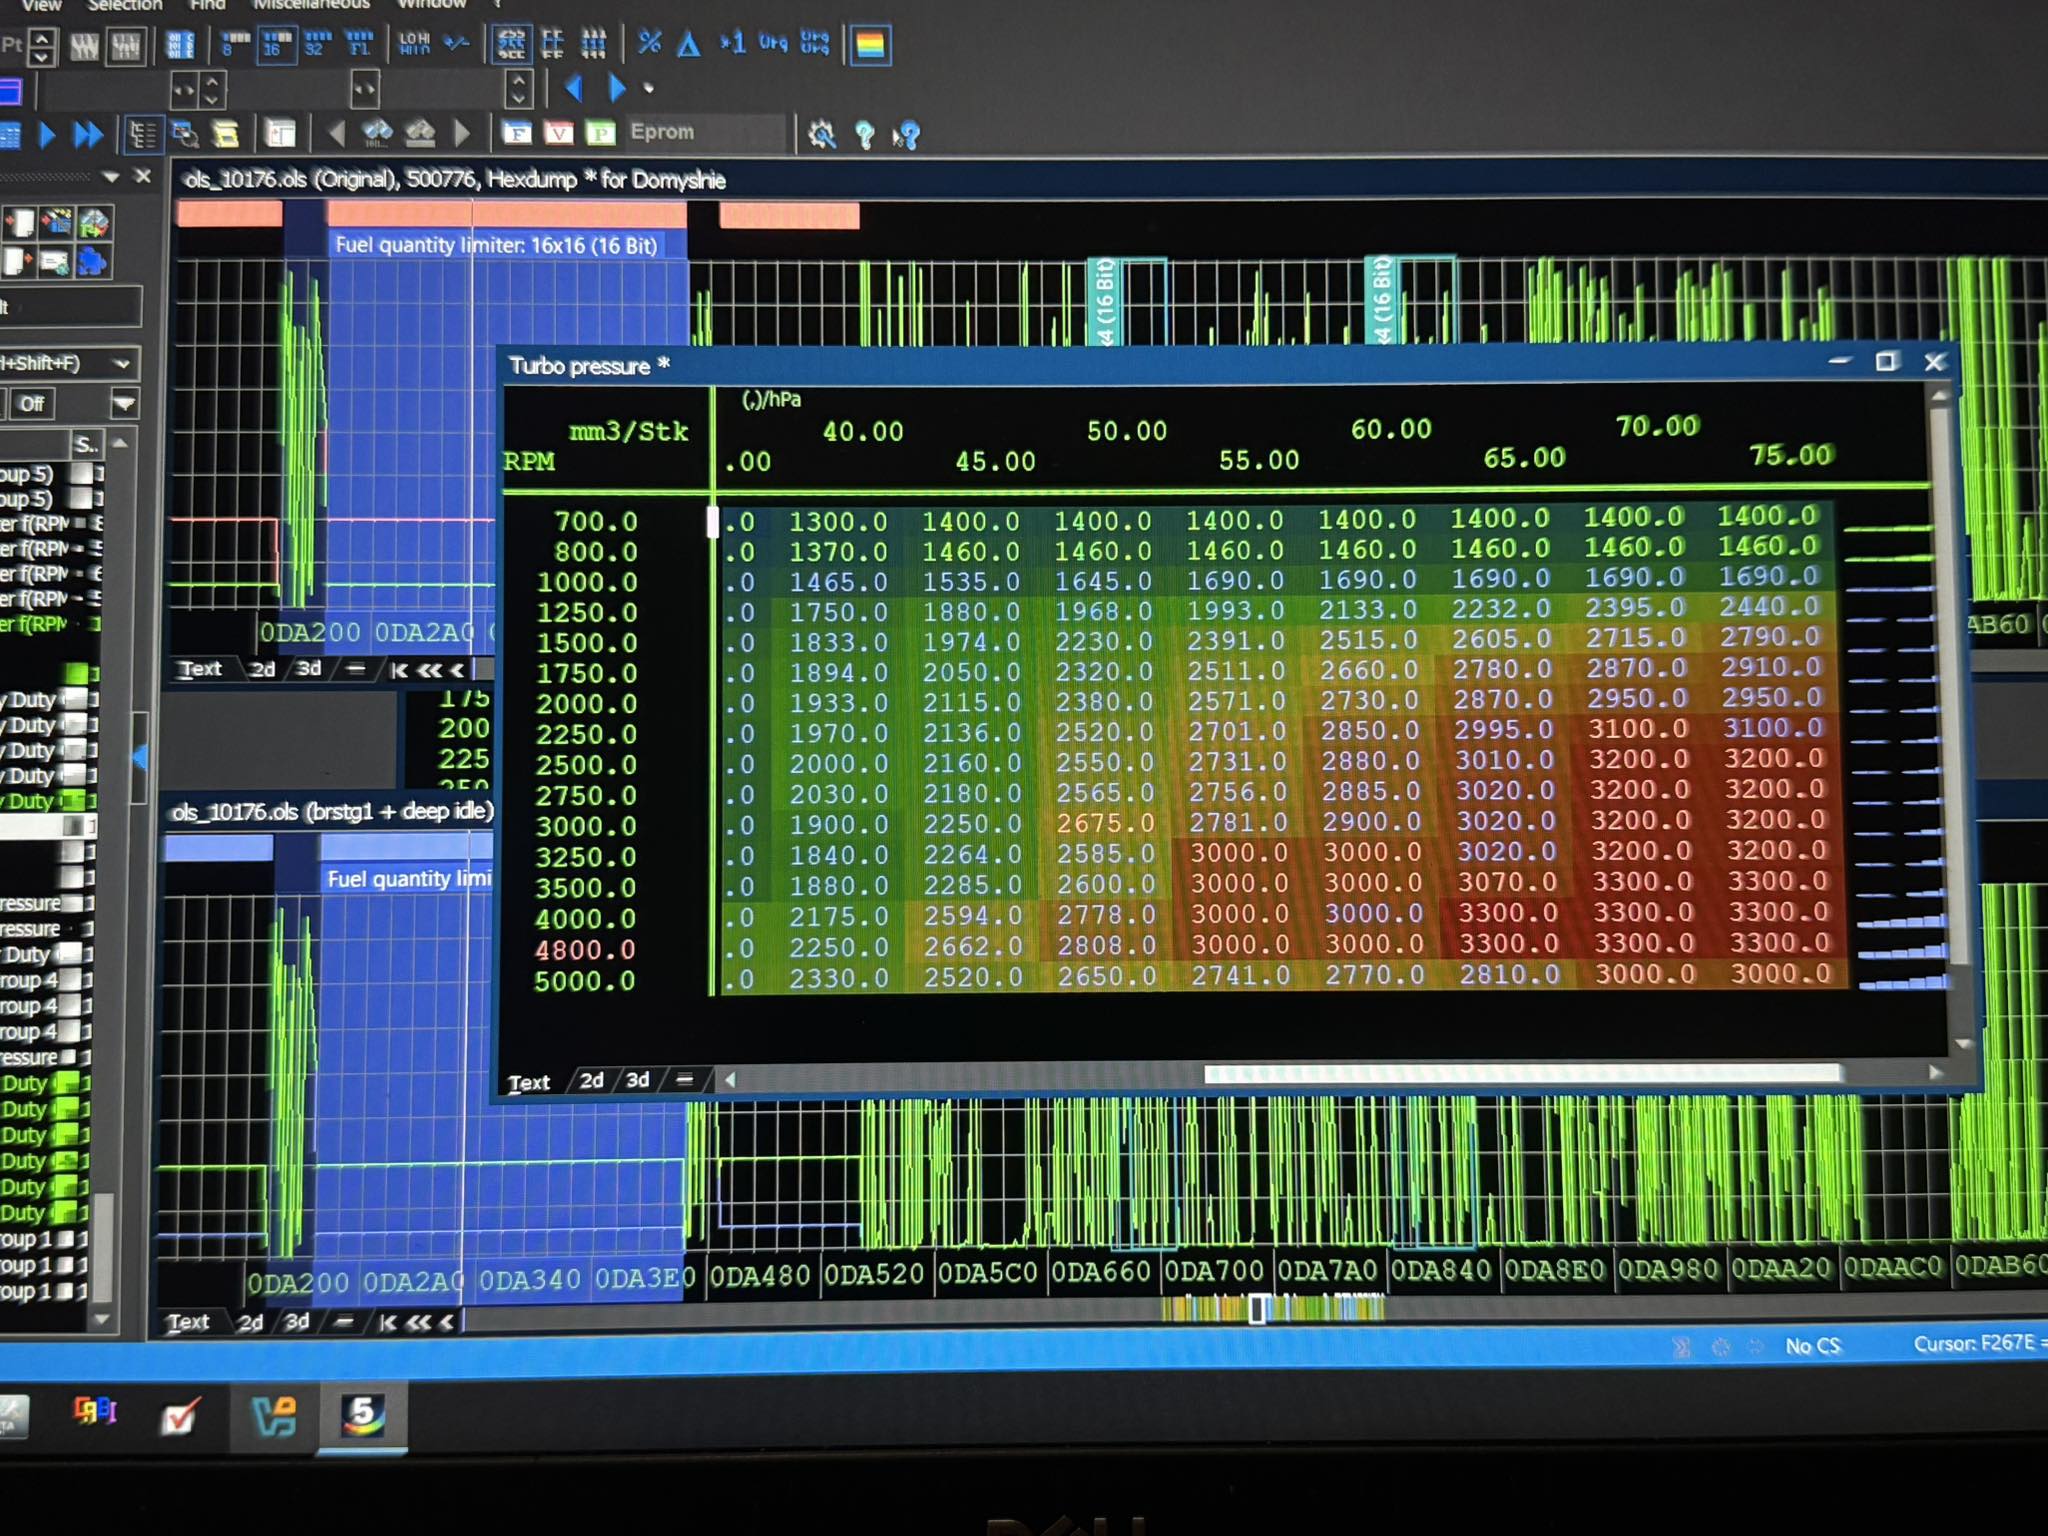Click the blue right arrow toolbar button

click(616, 88)
